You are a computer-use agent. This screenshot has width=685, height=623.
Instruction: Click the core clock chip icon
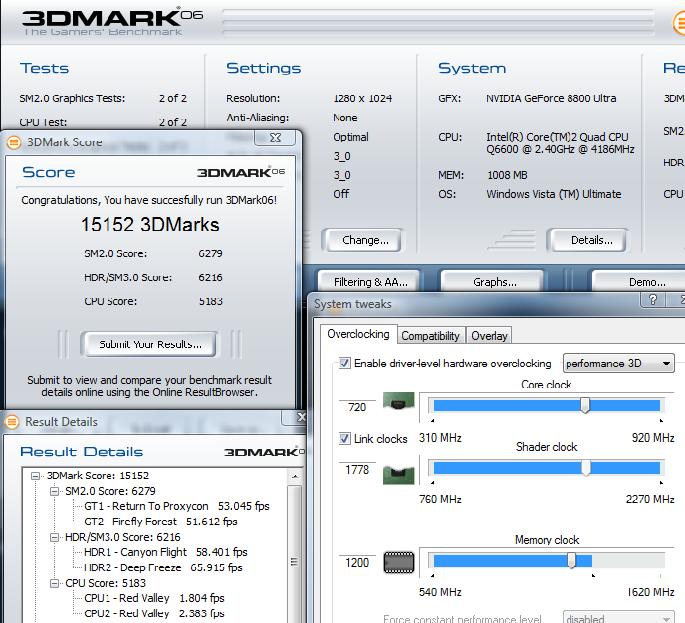(x=398, y=401)
